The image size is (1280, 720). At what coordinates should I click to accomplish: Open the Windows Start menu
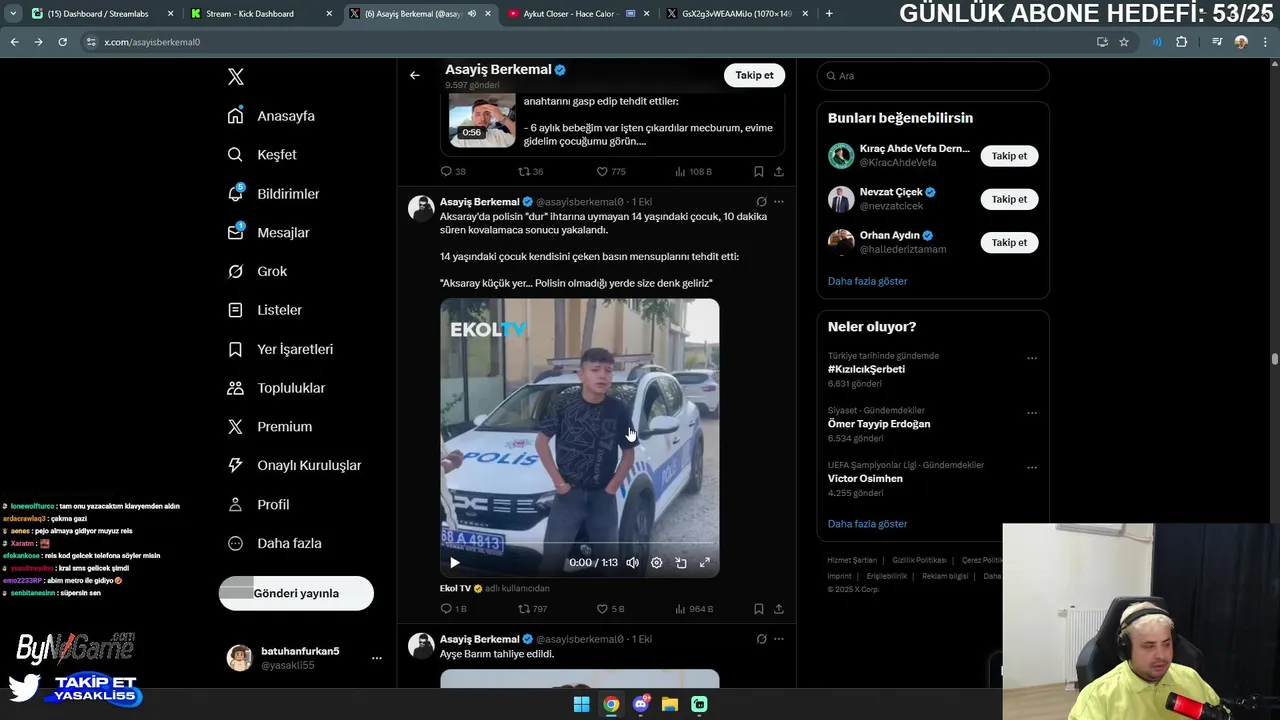point(581,704)
